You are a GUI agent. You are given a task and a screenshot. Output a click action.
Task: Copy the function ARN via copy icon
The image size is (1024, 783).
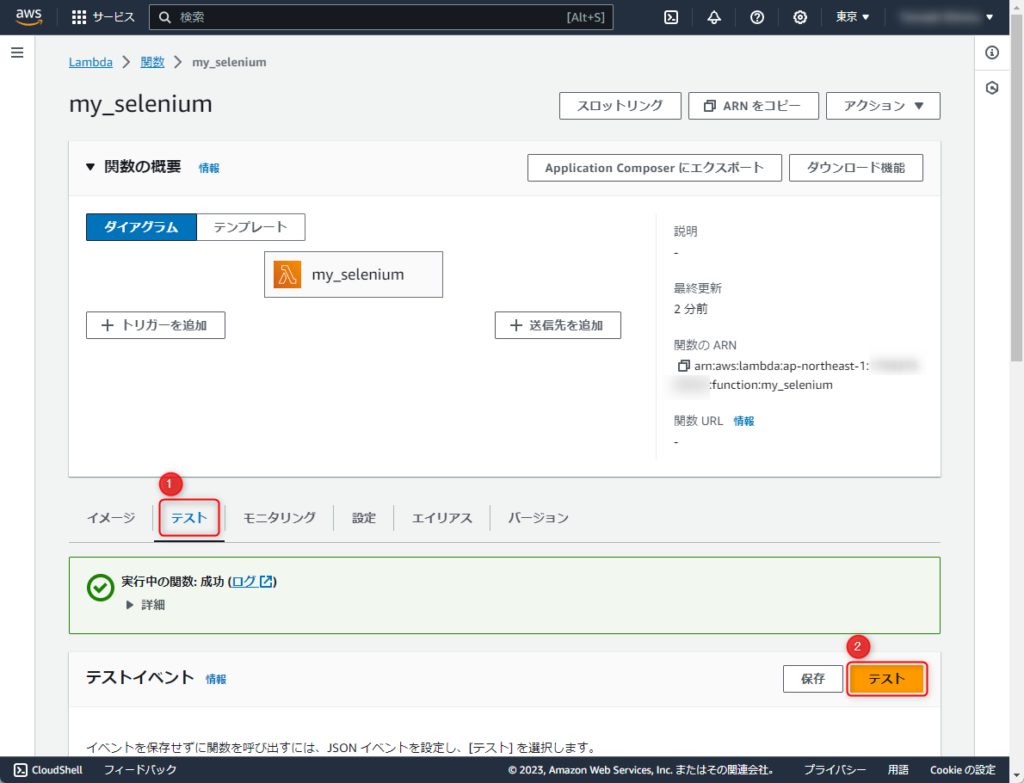click(x=683, y=366)
